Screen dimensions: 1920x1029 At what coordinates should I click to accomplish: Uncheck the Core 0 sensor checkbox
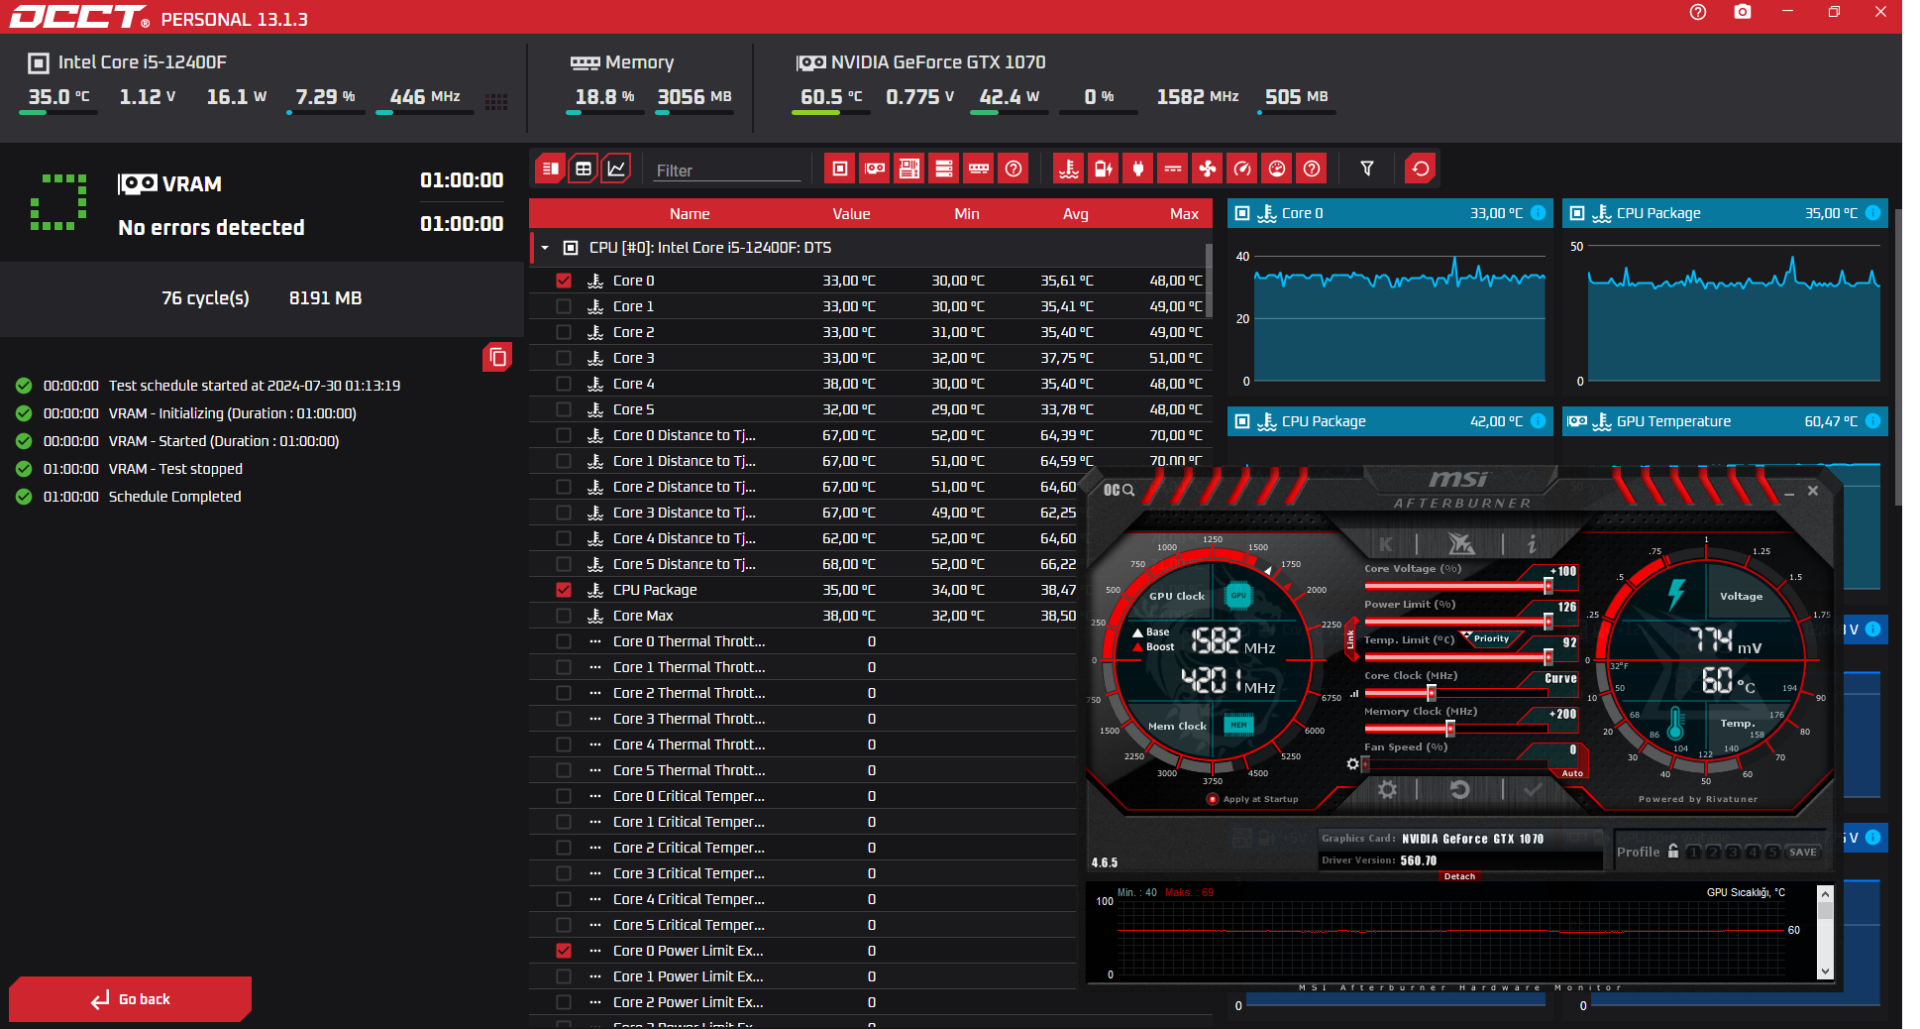(x=564, y=281)
